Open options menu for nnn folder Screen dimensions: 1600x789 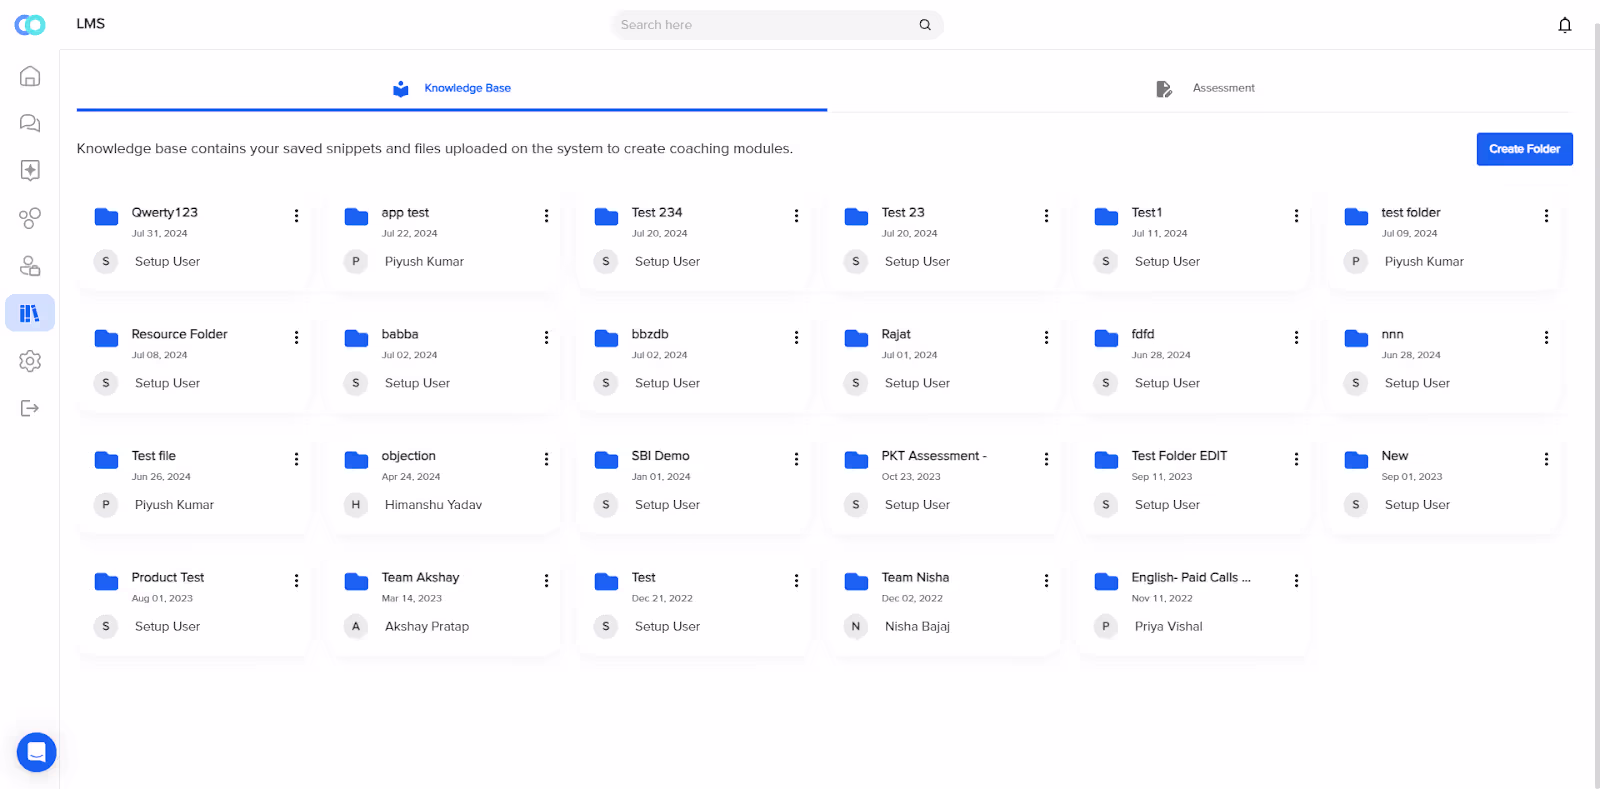point(1546,338)
